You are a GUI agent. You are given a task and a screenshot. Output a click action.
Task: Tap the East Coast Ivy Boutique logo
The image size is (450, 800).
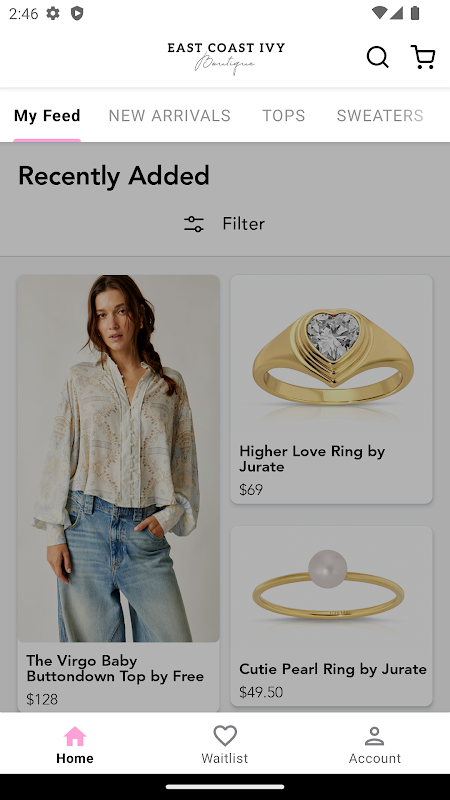(226, 58)
